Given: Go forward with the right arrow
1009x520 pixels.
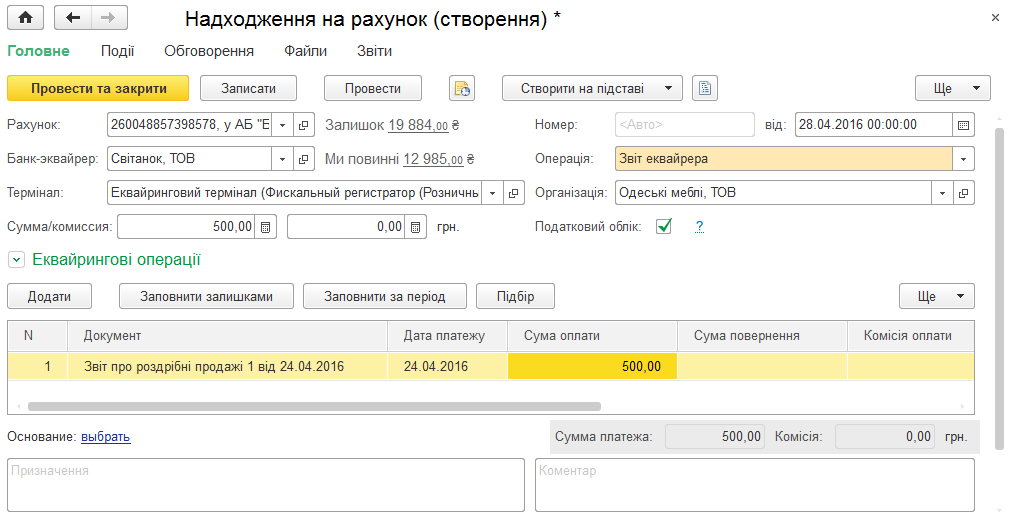Looking at the screenshot, I should click(109, 18).
